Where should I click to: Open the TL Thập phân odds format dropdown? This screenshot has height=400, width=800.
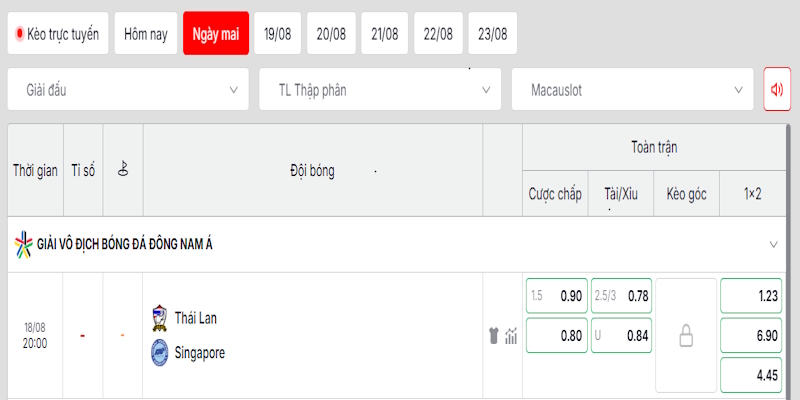point(380,90)
